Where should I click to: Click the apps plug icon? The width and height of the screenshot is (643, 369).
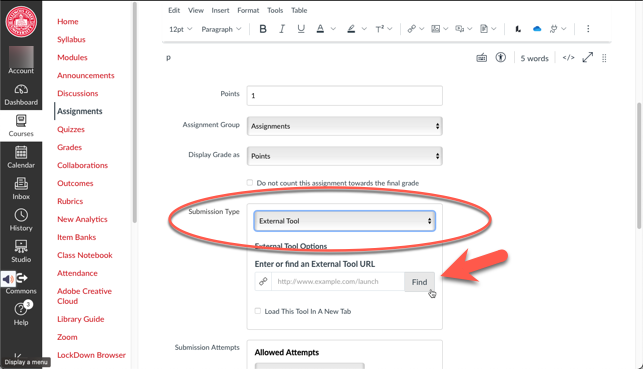coord(554,29)
